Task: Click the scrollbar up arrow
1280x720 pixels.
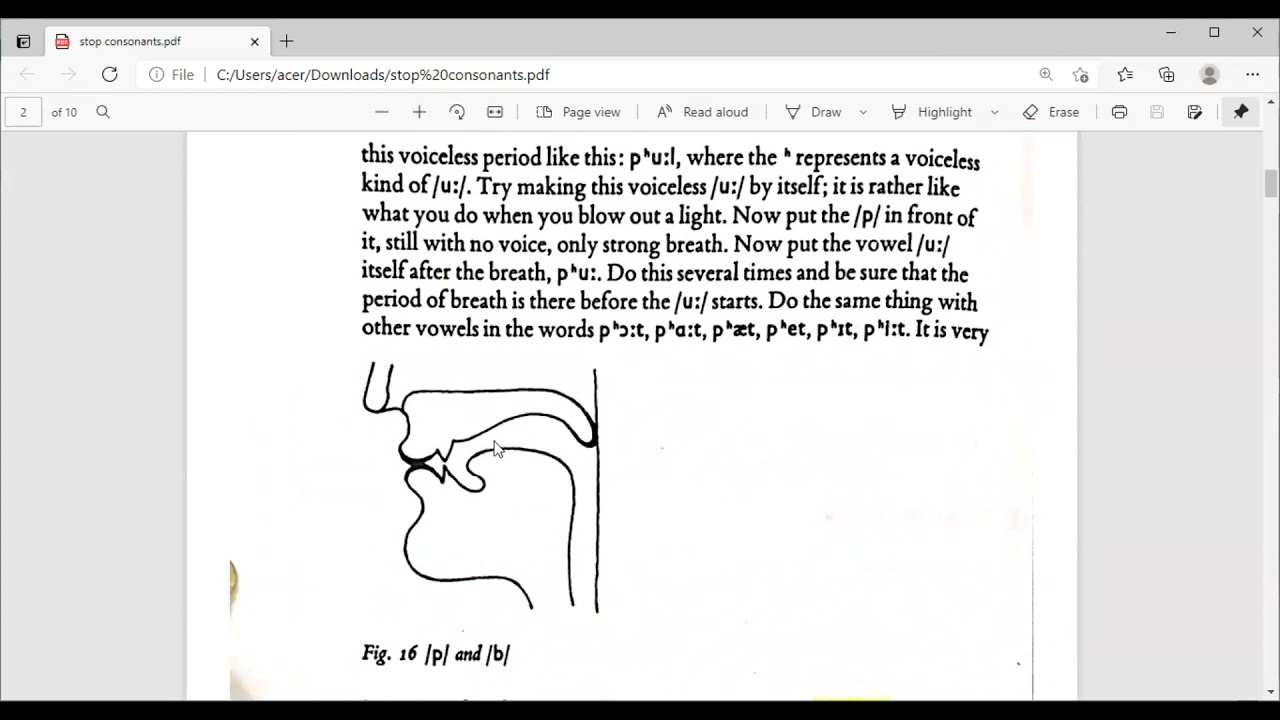Action: 1271,102
